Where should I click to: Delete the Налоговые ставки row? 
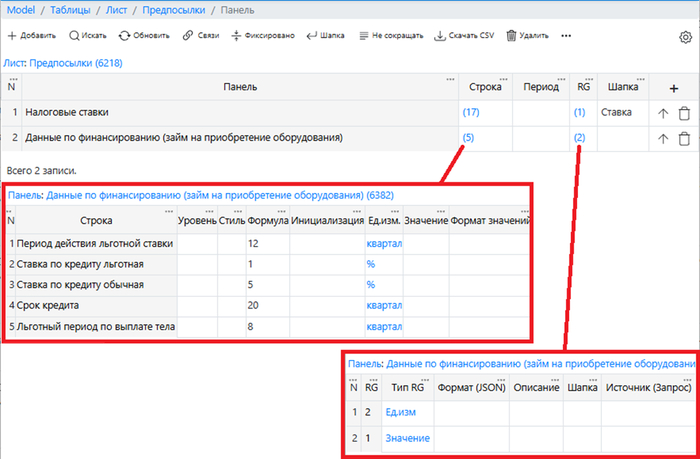pyautogui.click(x=684, y=114)
